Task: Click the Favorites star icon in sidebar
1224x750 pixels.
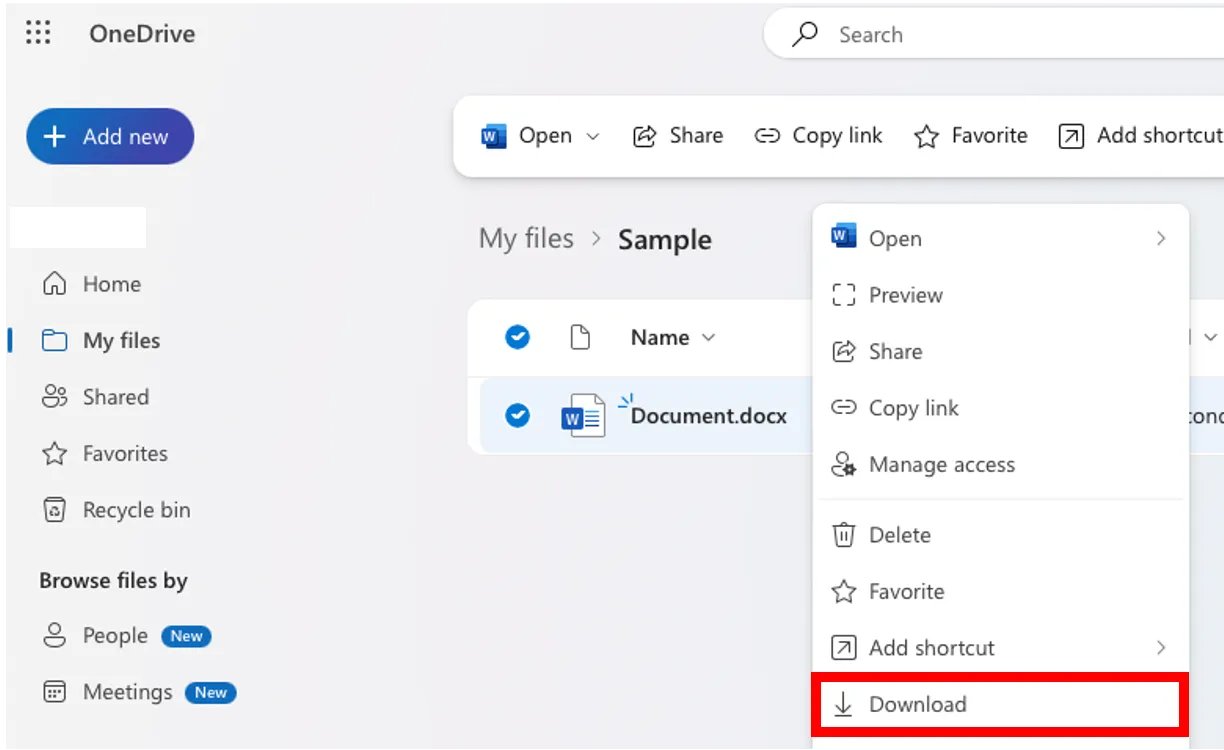Action: [54, 454]
